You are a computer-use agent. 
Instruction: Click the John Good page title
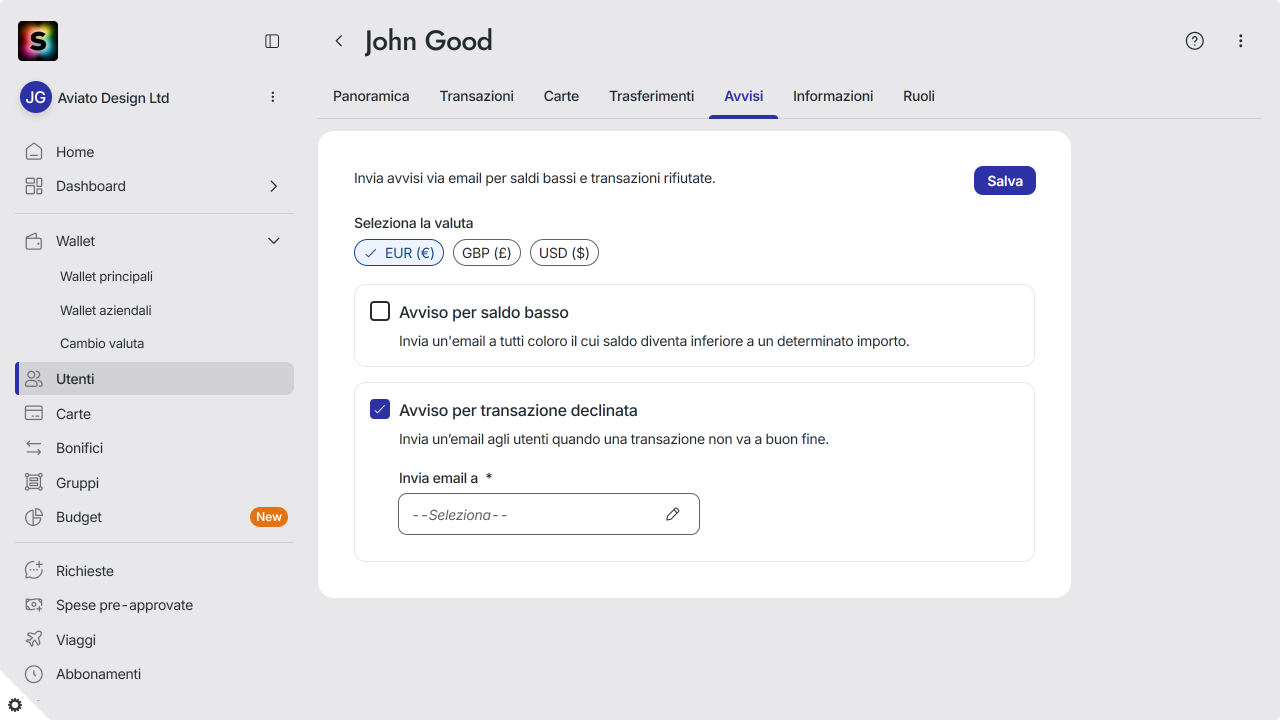[x=429, y=41]
